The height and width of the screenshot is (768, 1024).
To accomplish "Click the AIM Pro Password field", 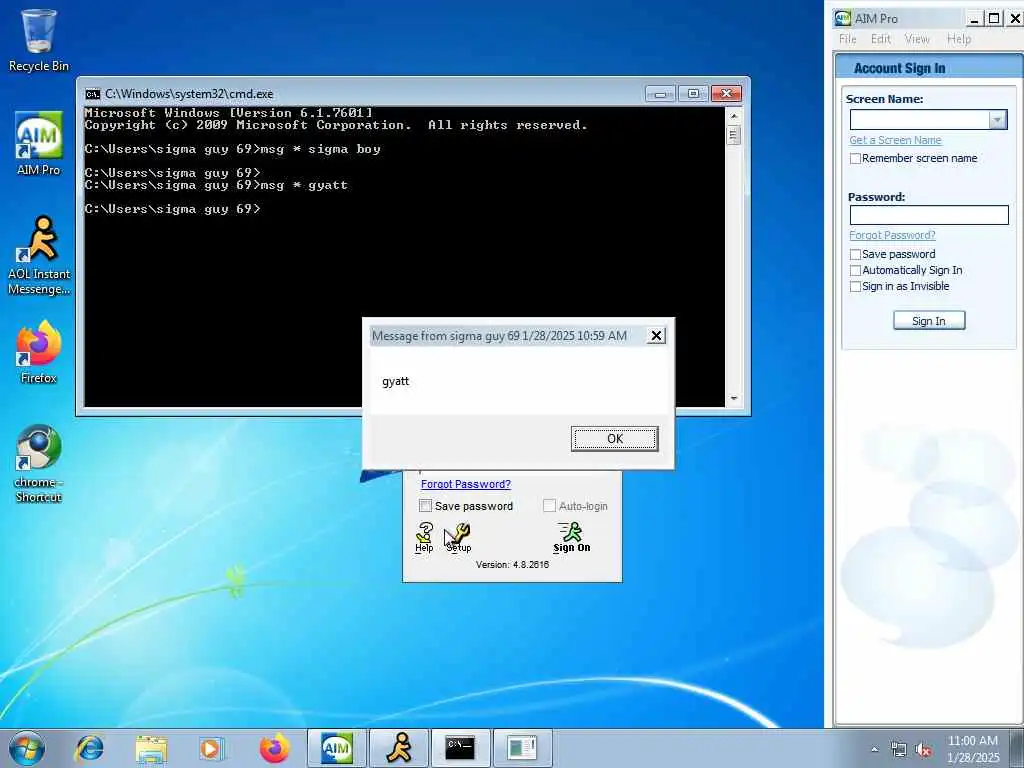I will (929, 215).
